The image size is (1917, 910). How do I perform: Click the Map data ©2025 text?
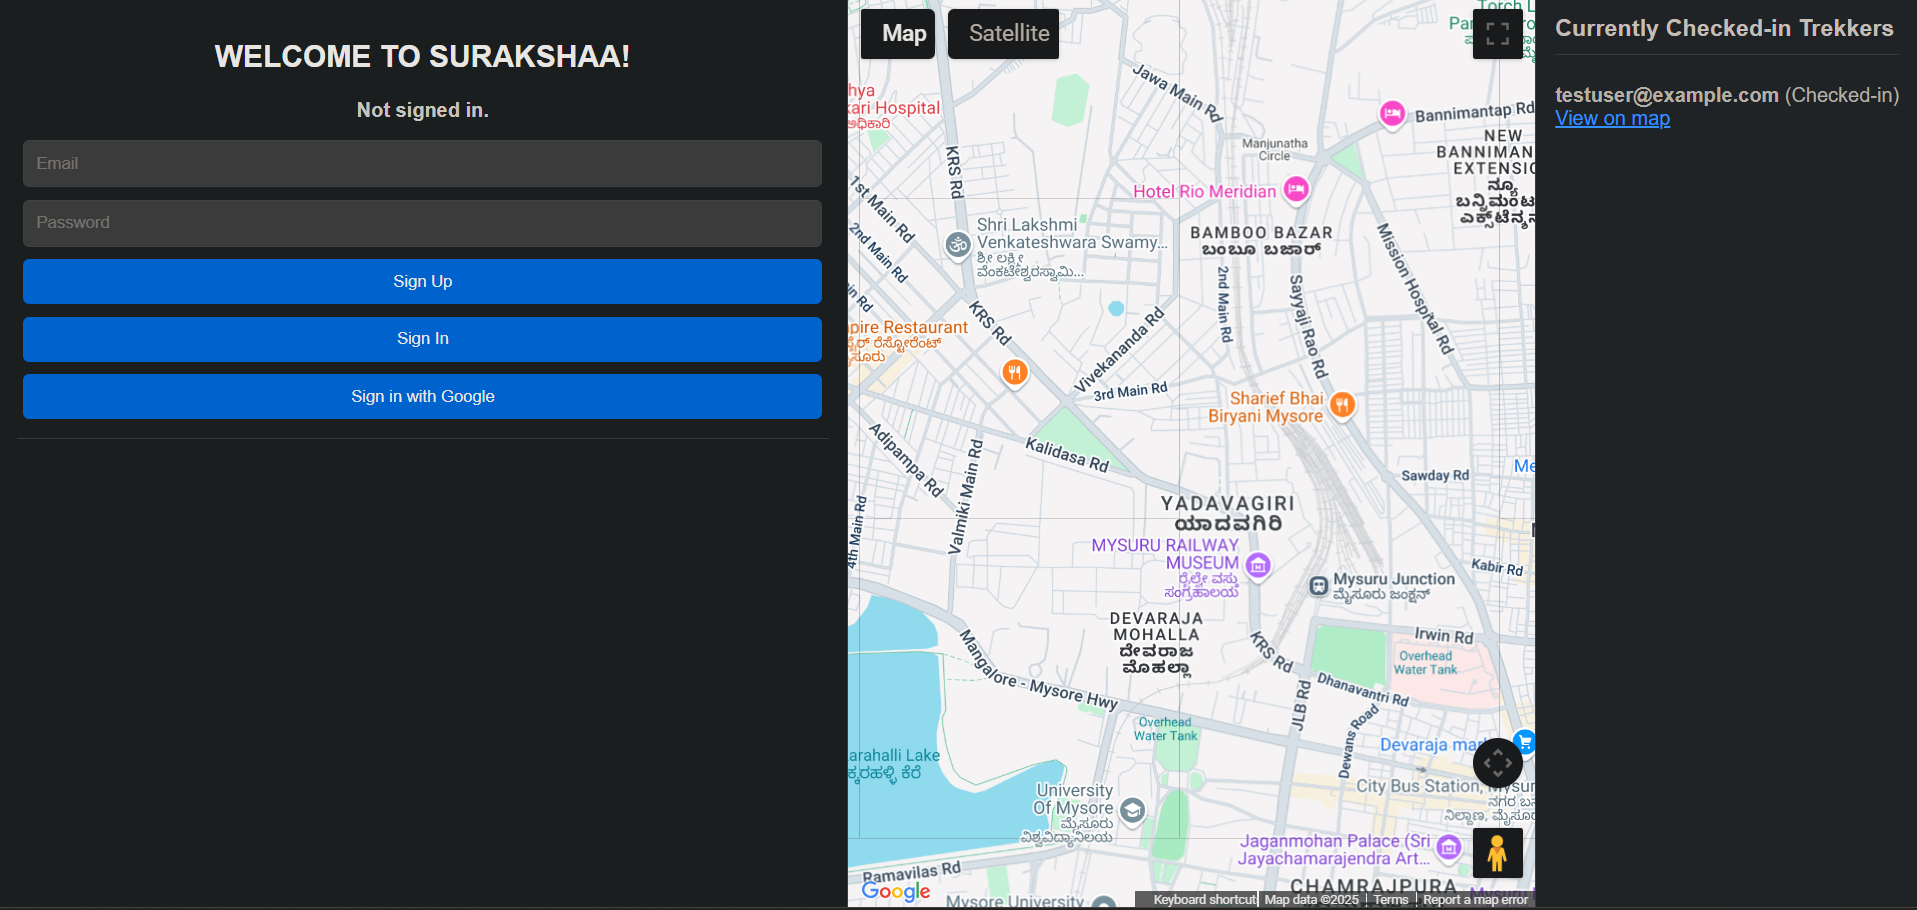(x=1312, y=900)
